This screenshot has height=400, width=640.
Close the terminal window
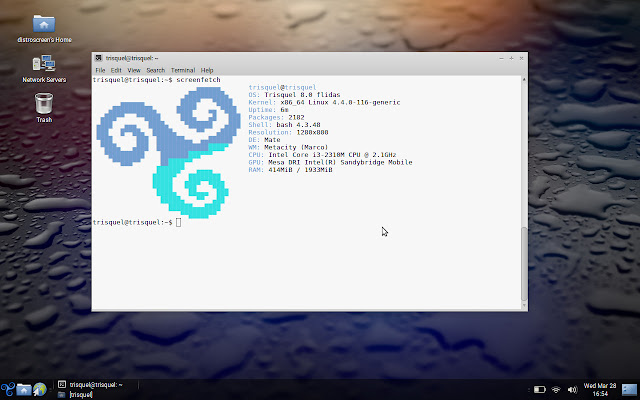521,58
